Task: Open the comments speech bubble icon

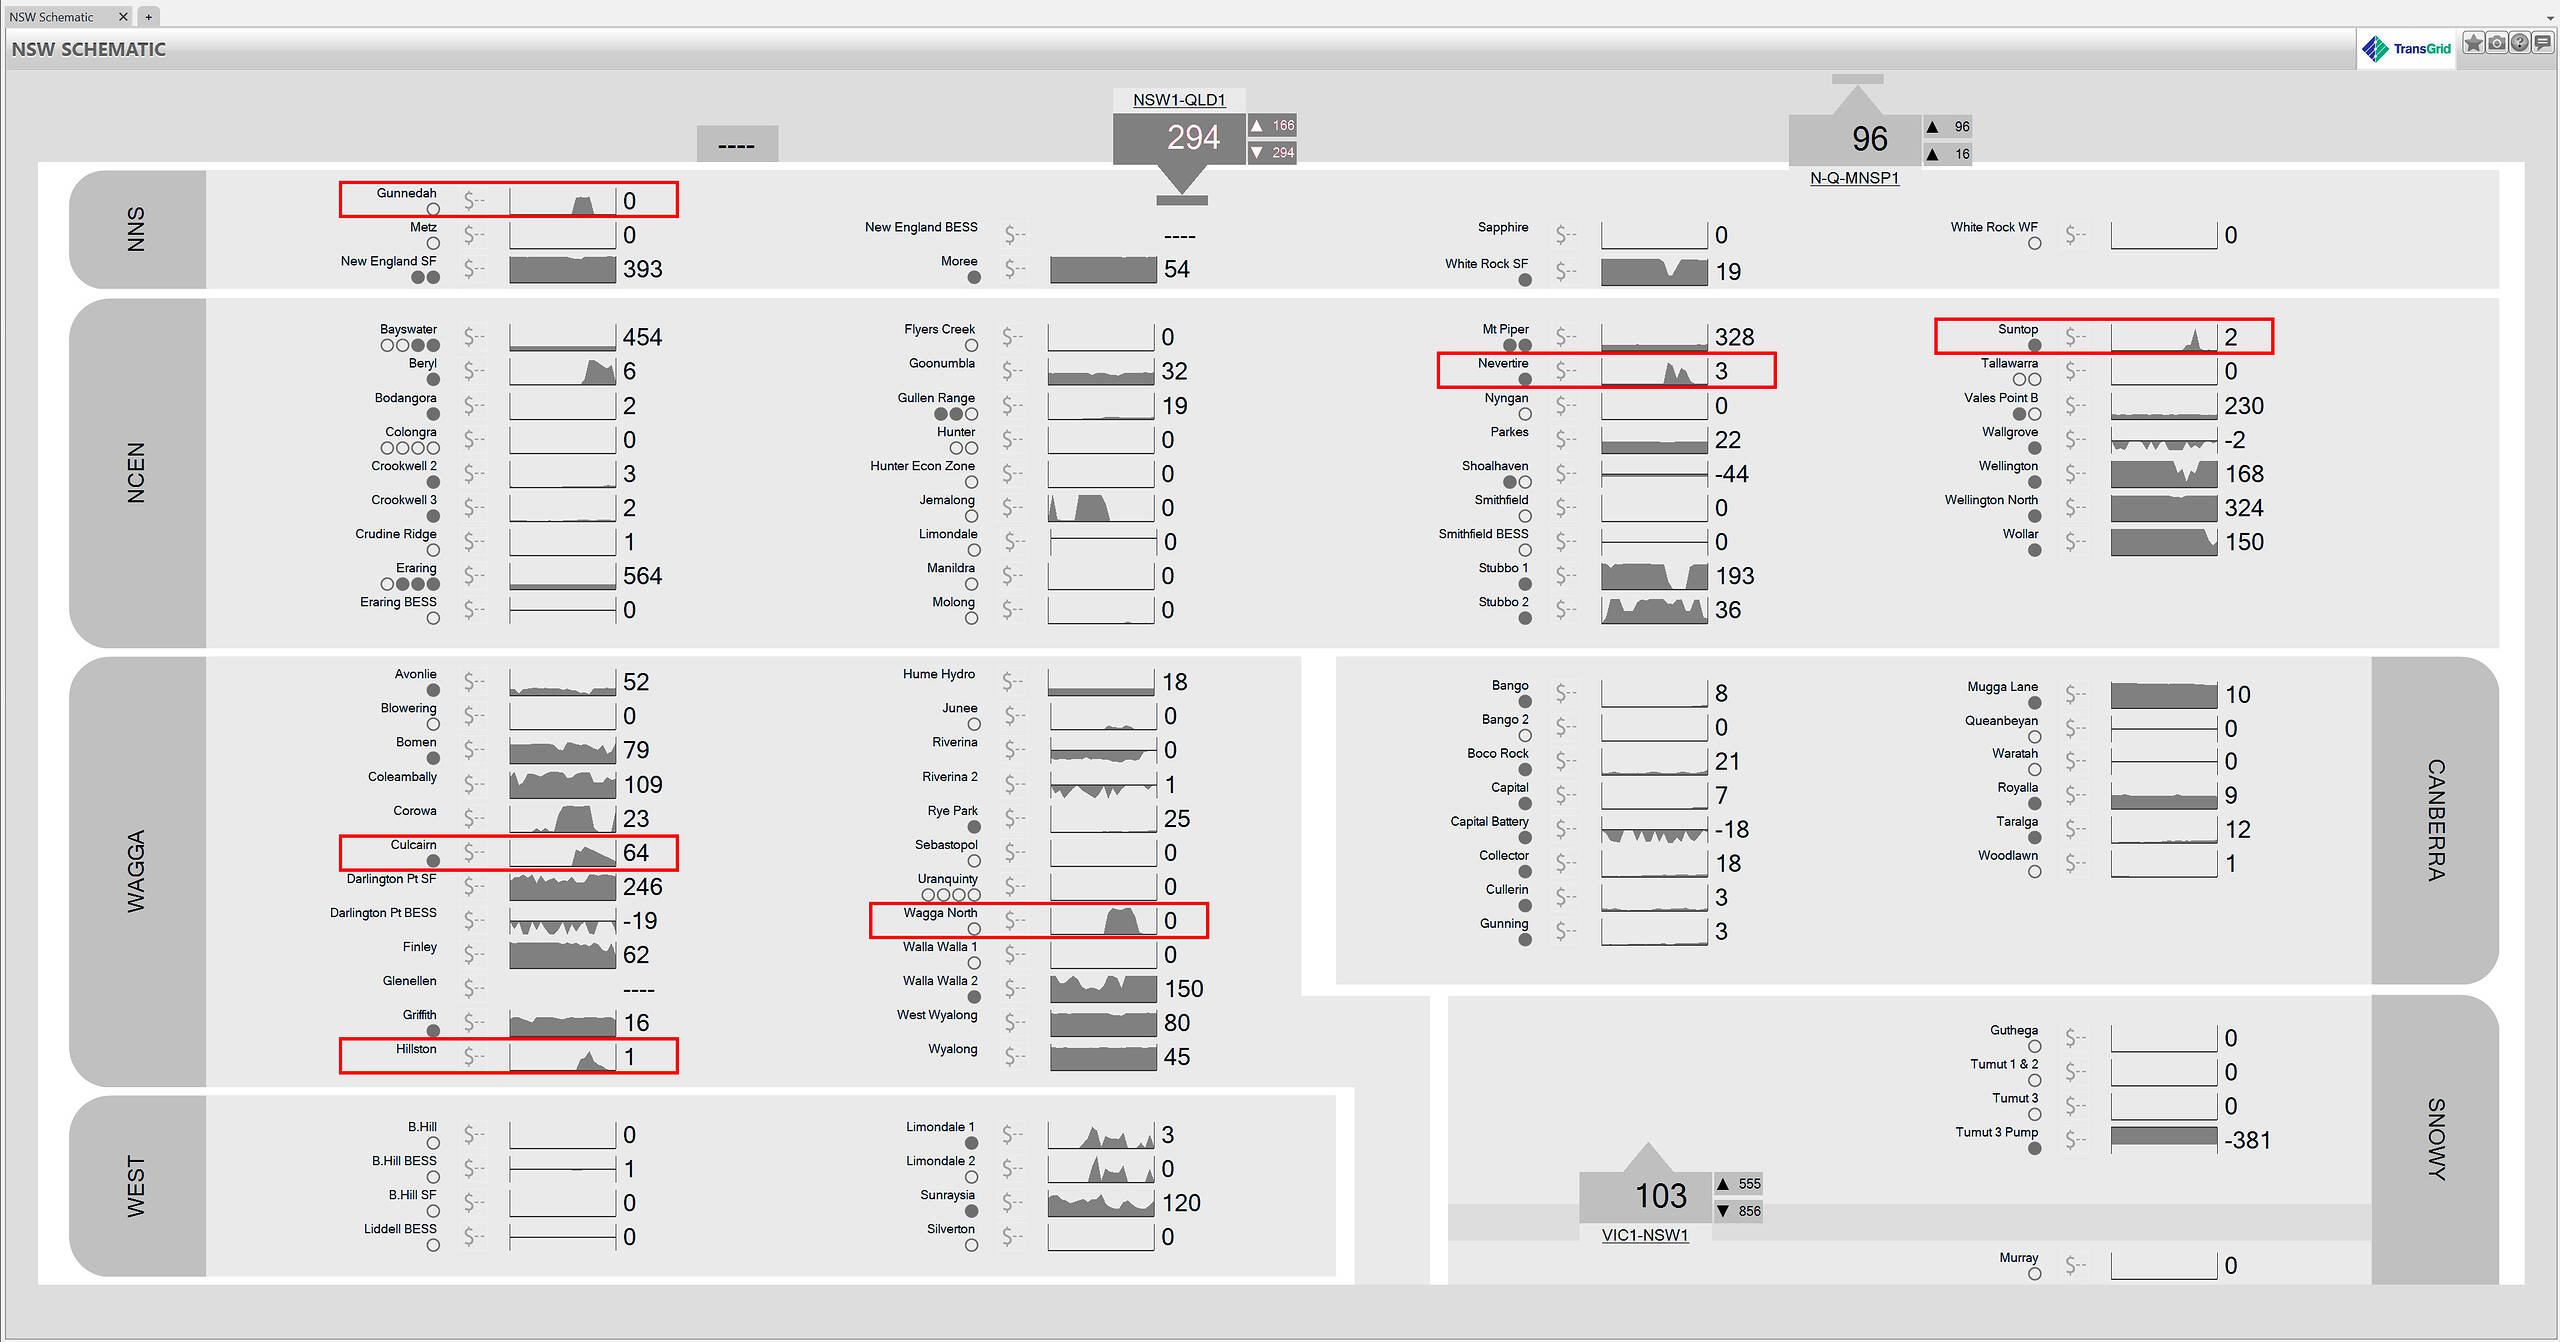Action: [x=2543, y=43]
